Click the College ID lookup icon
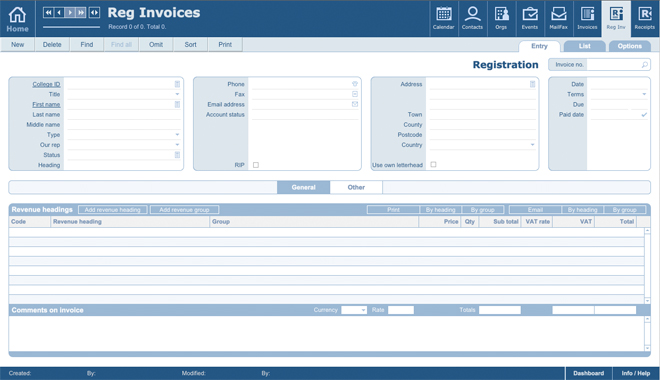 [x=177, y=84]
